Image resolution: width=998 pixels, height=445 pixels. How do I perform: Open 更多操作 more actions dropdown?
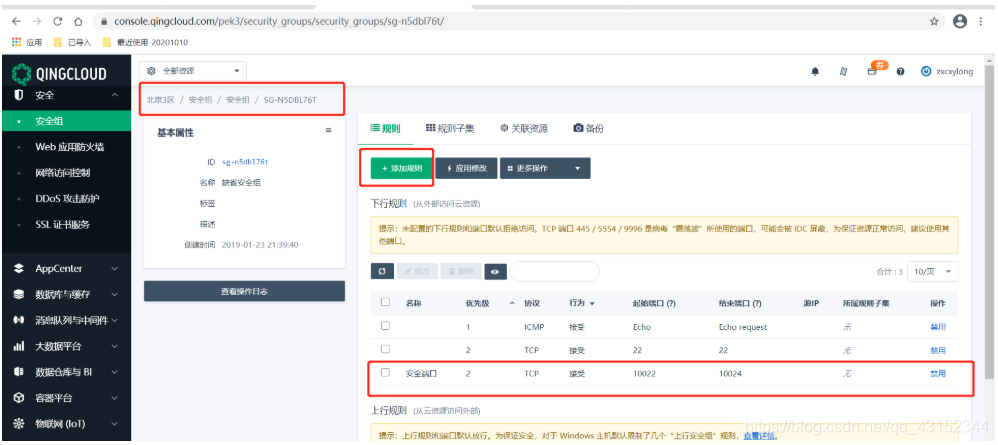[x=545, y=168]
